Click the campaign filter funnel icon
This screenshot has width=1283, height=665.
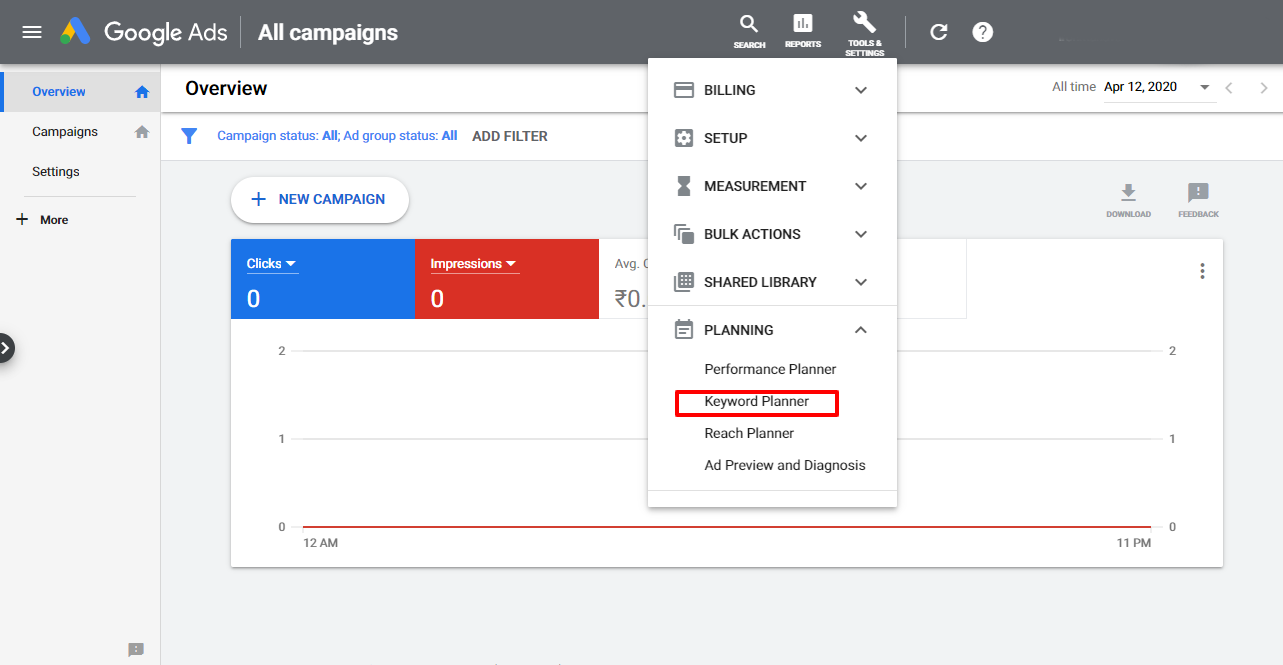click(x=189, y=135)
